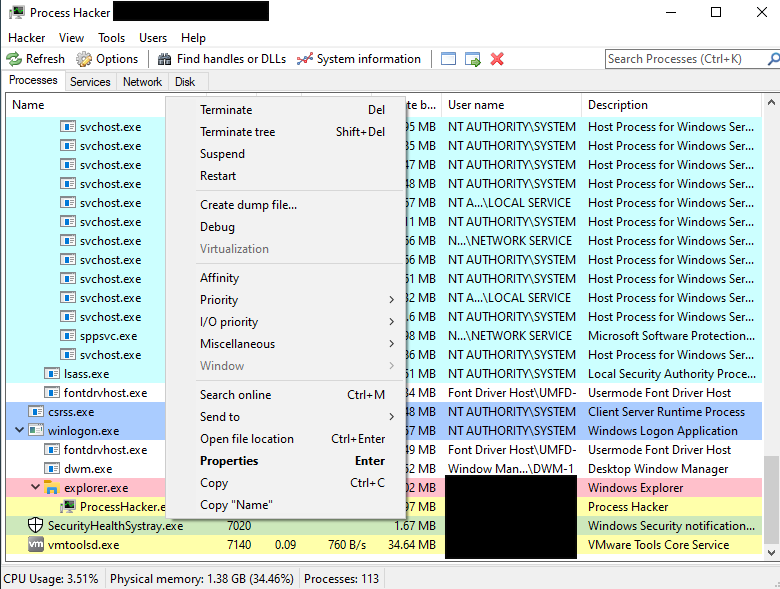The height and width of the screenshot is (589, 780).
Task: Click the red X terminate toolbar icon
Action: point(497,59)
